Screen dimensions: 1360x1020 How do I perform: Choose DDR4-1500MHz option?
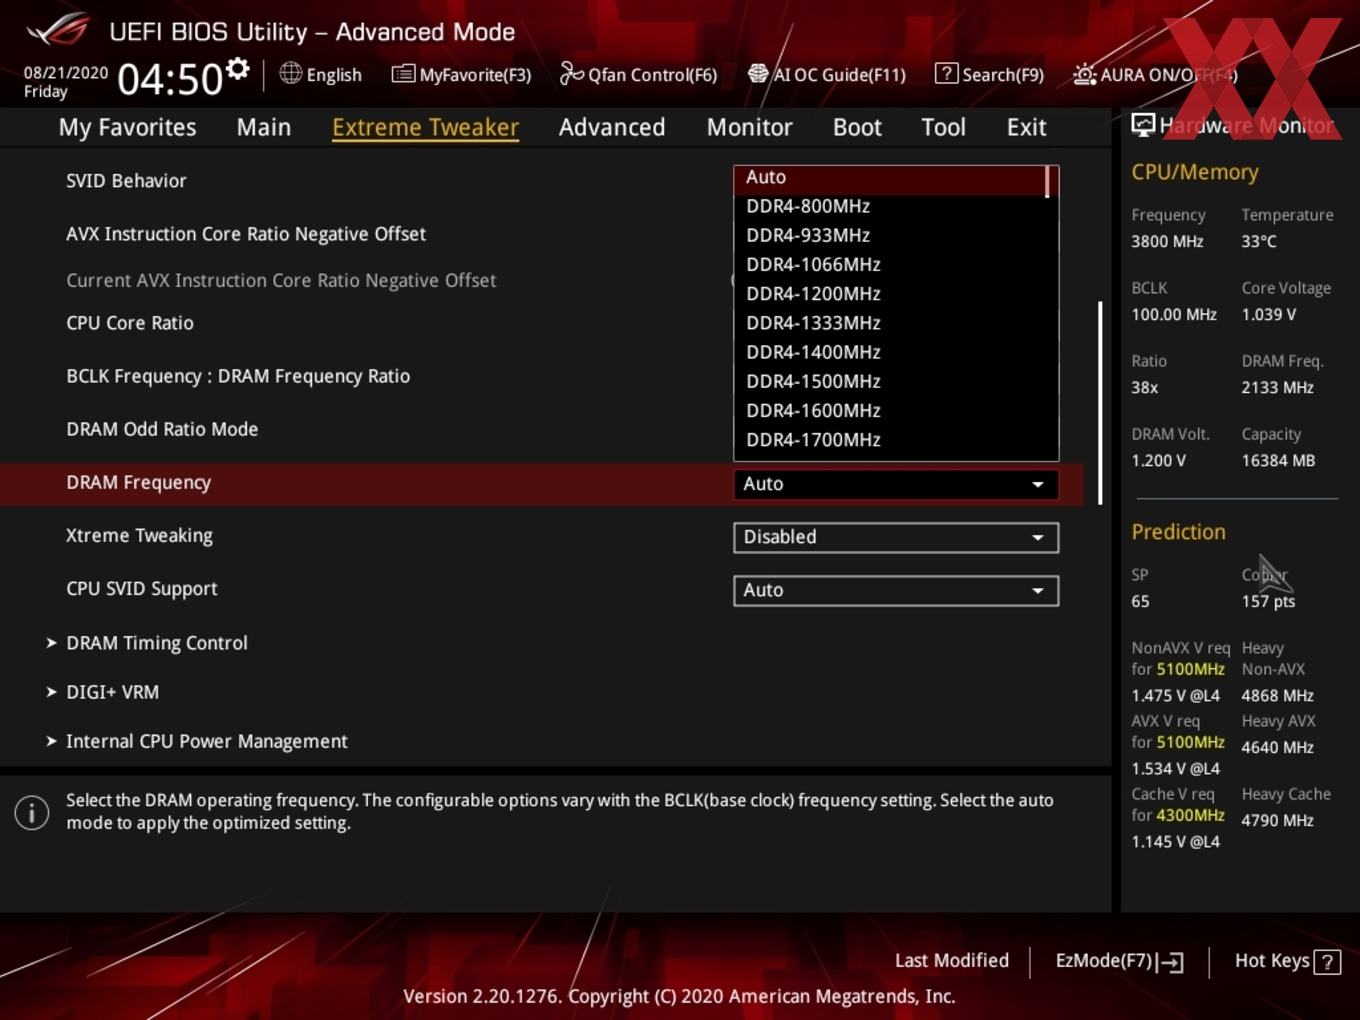click(890, 381)
